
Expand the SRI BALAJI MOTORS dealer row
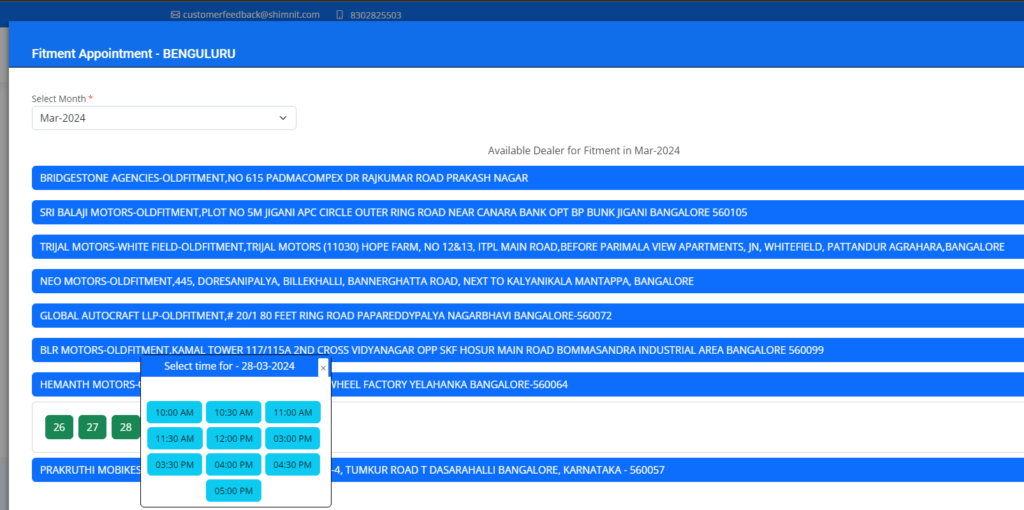528,212
